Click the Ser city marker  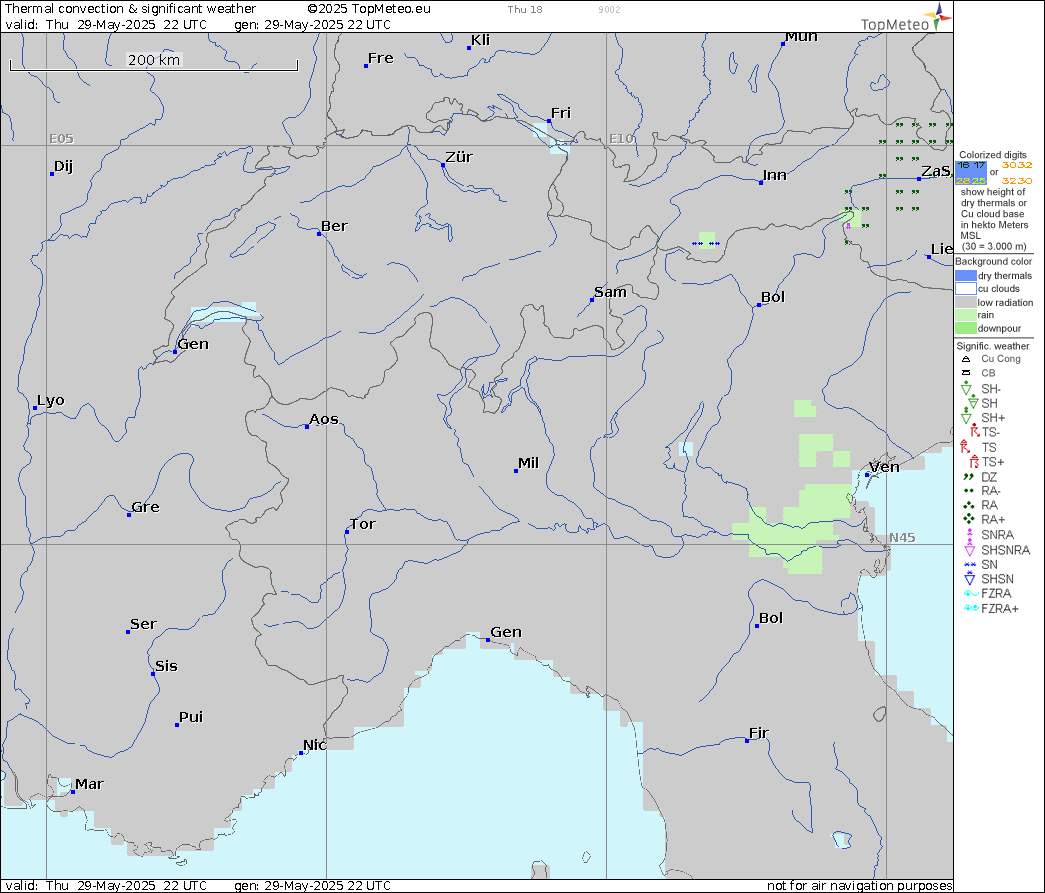127,631
